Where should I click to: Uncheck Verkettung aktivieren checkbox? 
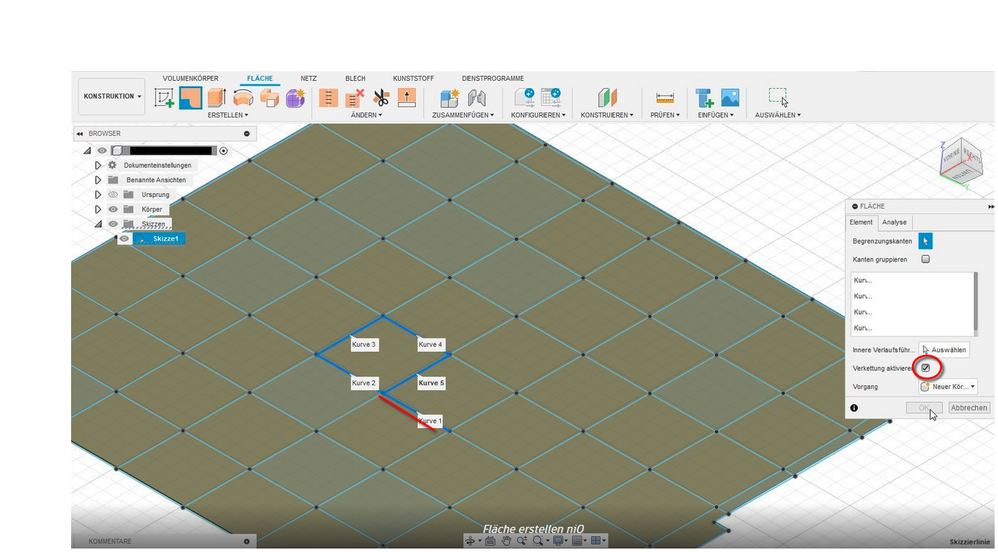(x=925, y=368)
